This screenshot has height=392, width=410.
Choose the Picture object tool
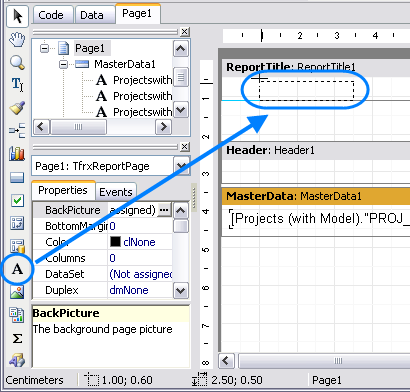[x=17, y=292]
